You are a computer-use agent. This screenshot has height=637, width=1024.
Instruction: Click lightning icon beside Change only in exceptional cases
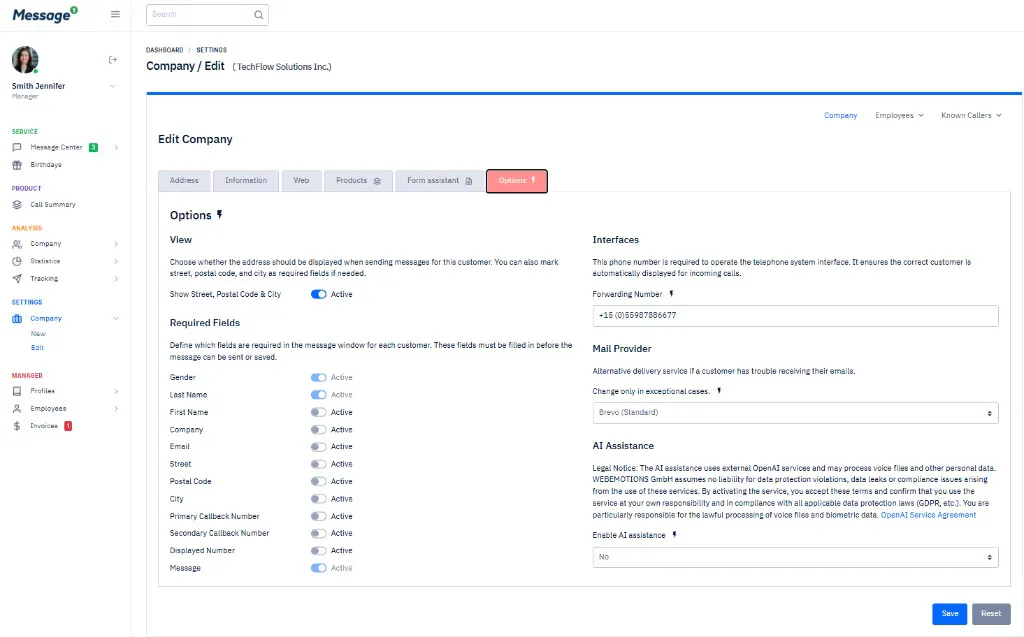719,391
